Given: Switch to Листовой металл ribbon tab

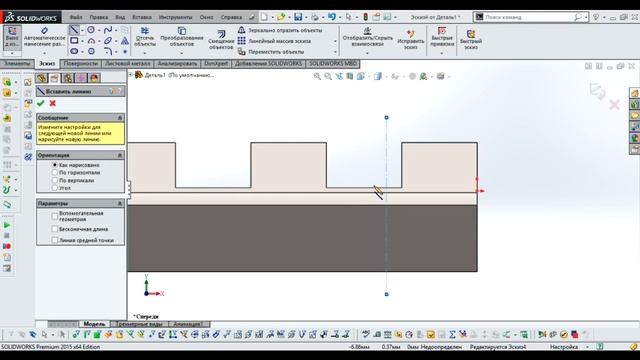Looking at the screenshot, I should (128, 64).
